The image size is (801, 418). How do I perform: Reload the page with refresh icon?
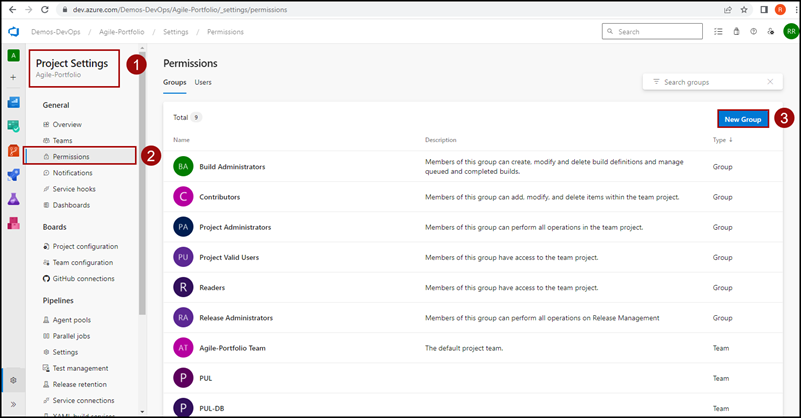click(x=45, y=9)
